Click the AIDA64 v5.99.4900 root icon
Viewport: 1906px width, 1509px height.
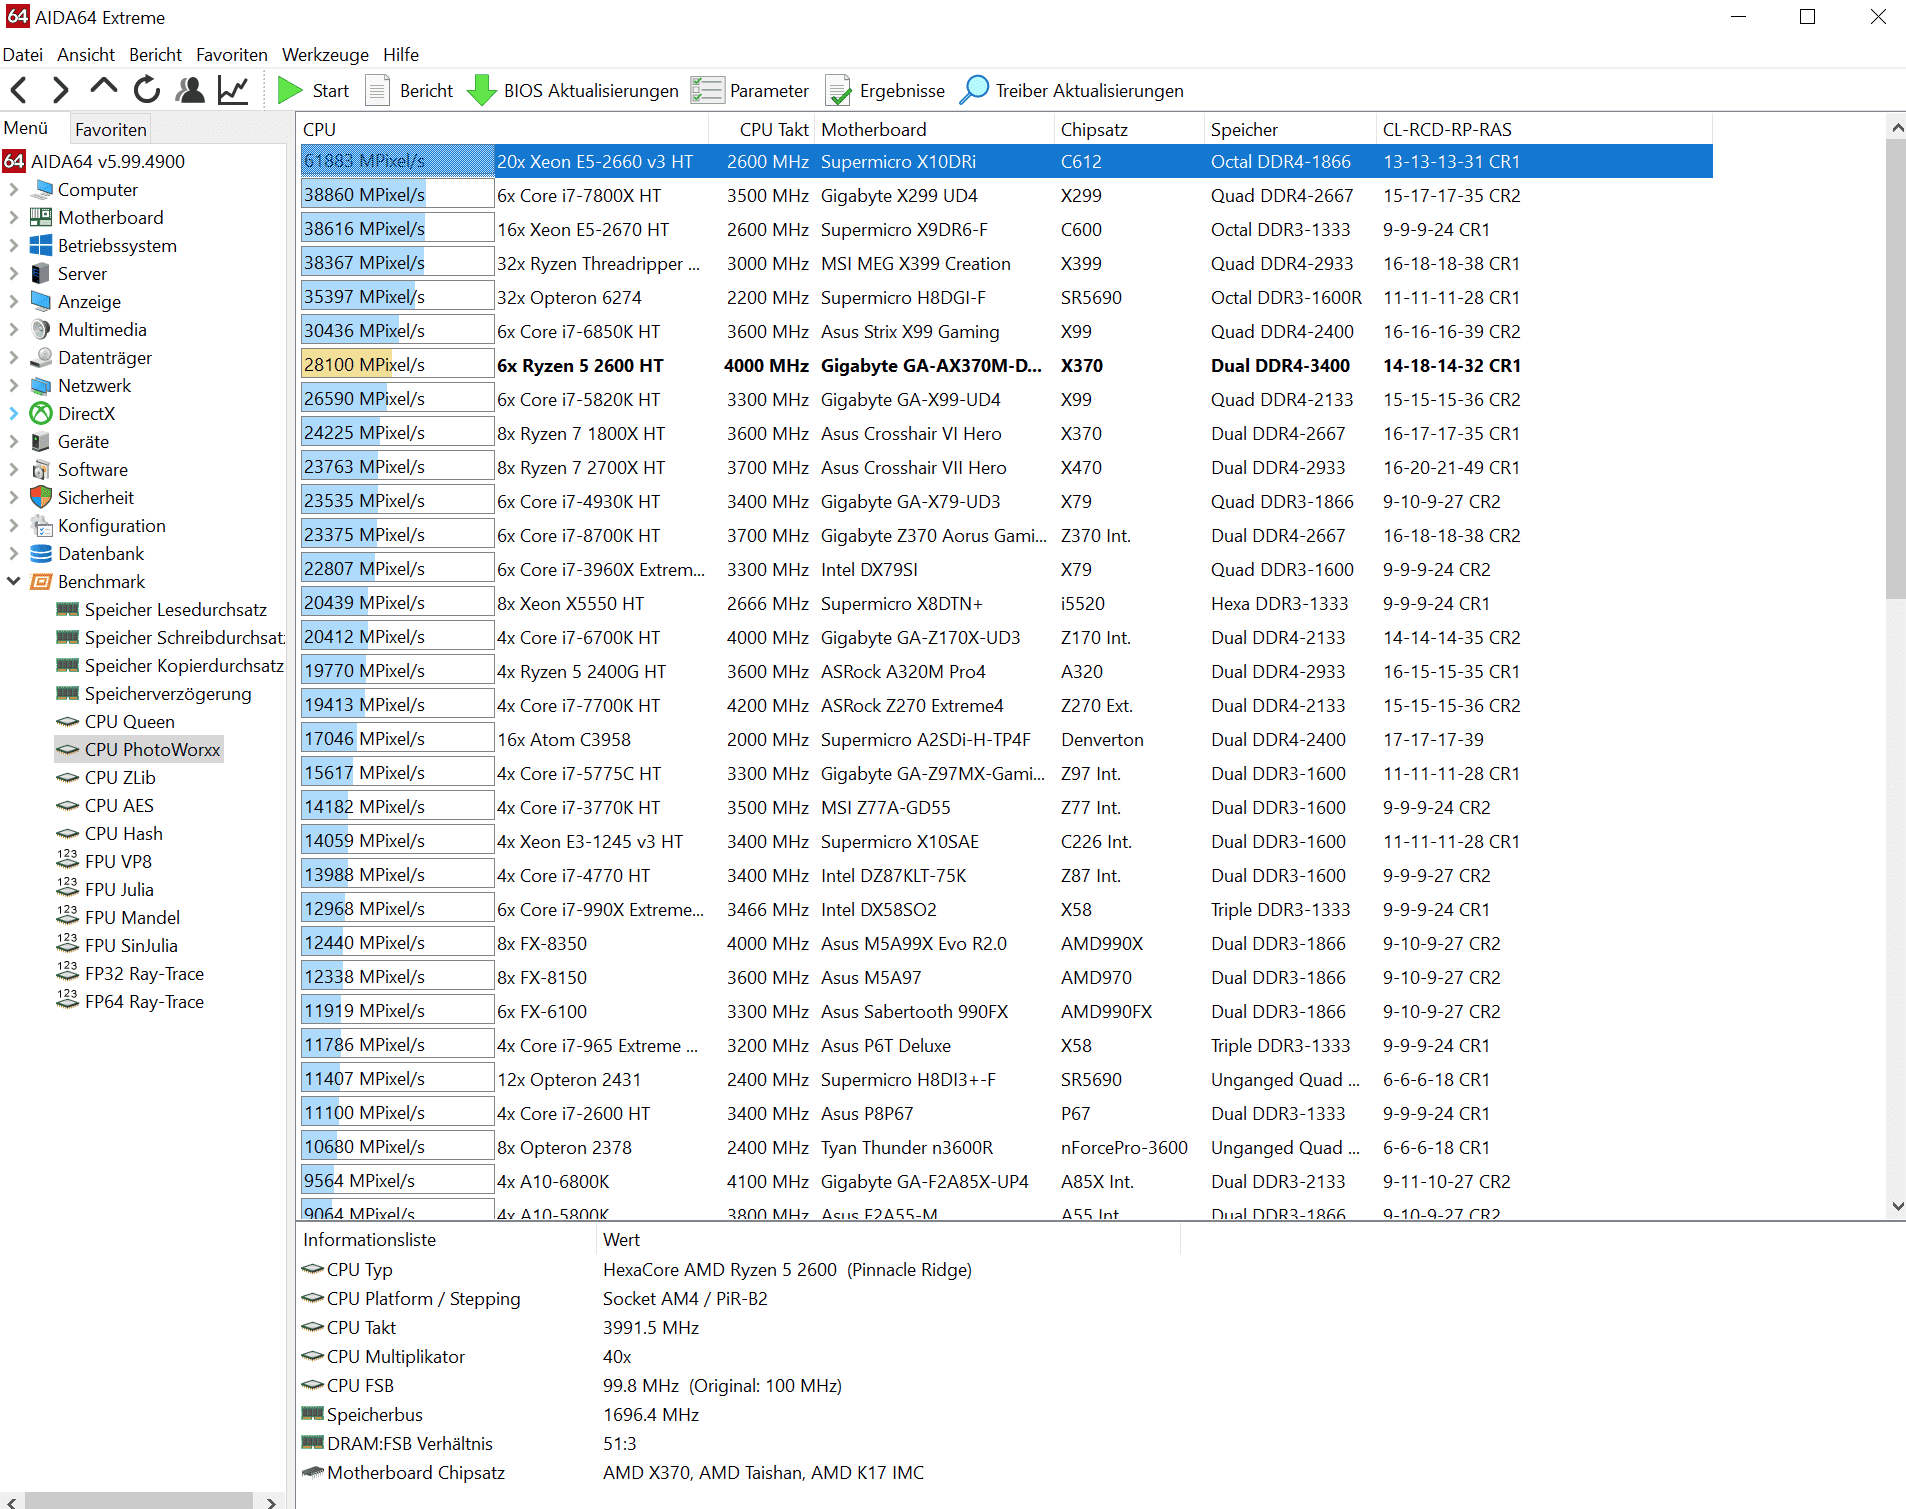(x=14, y=161)
